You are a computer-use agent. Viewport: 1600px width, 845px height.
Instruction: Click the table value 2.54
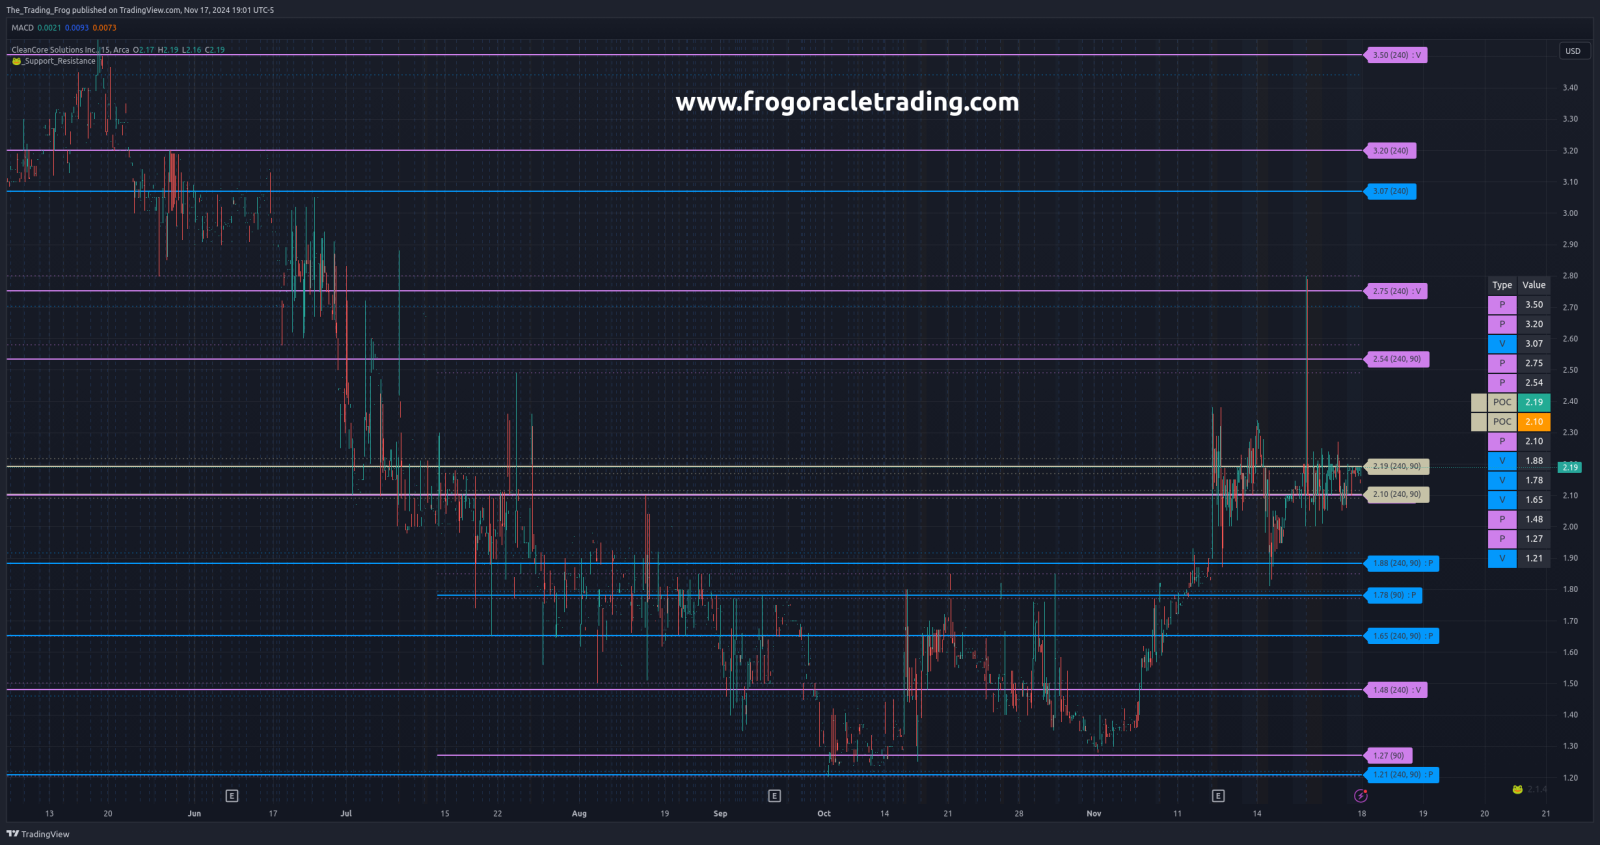[x=1534, y=383]
